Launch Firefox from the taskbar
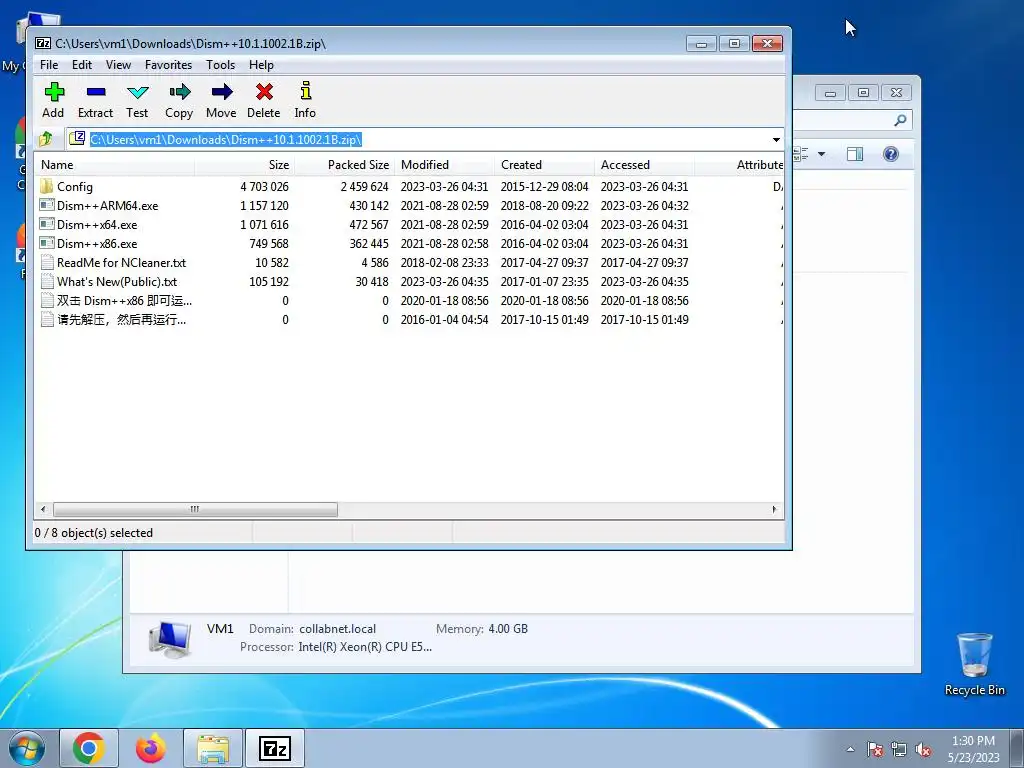1024x768 pixels. pyautogui.click(x=151, y=748)
